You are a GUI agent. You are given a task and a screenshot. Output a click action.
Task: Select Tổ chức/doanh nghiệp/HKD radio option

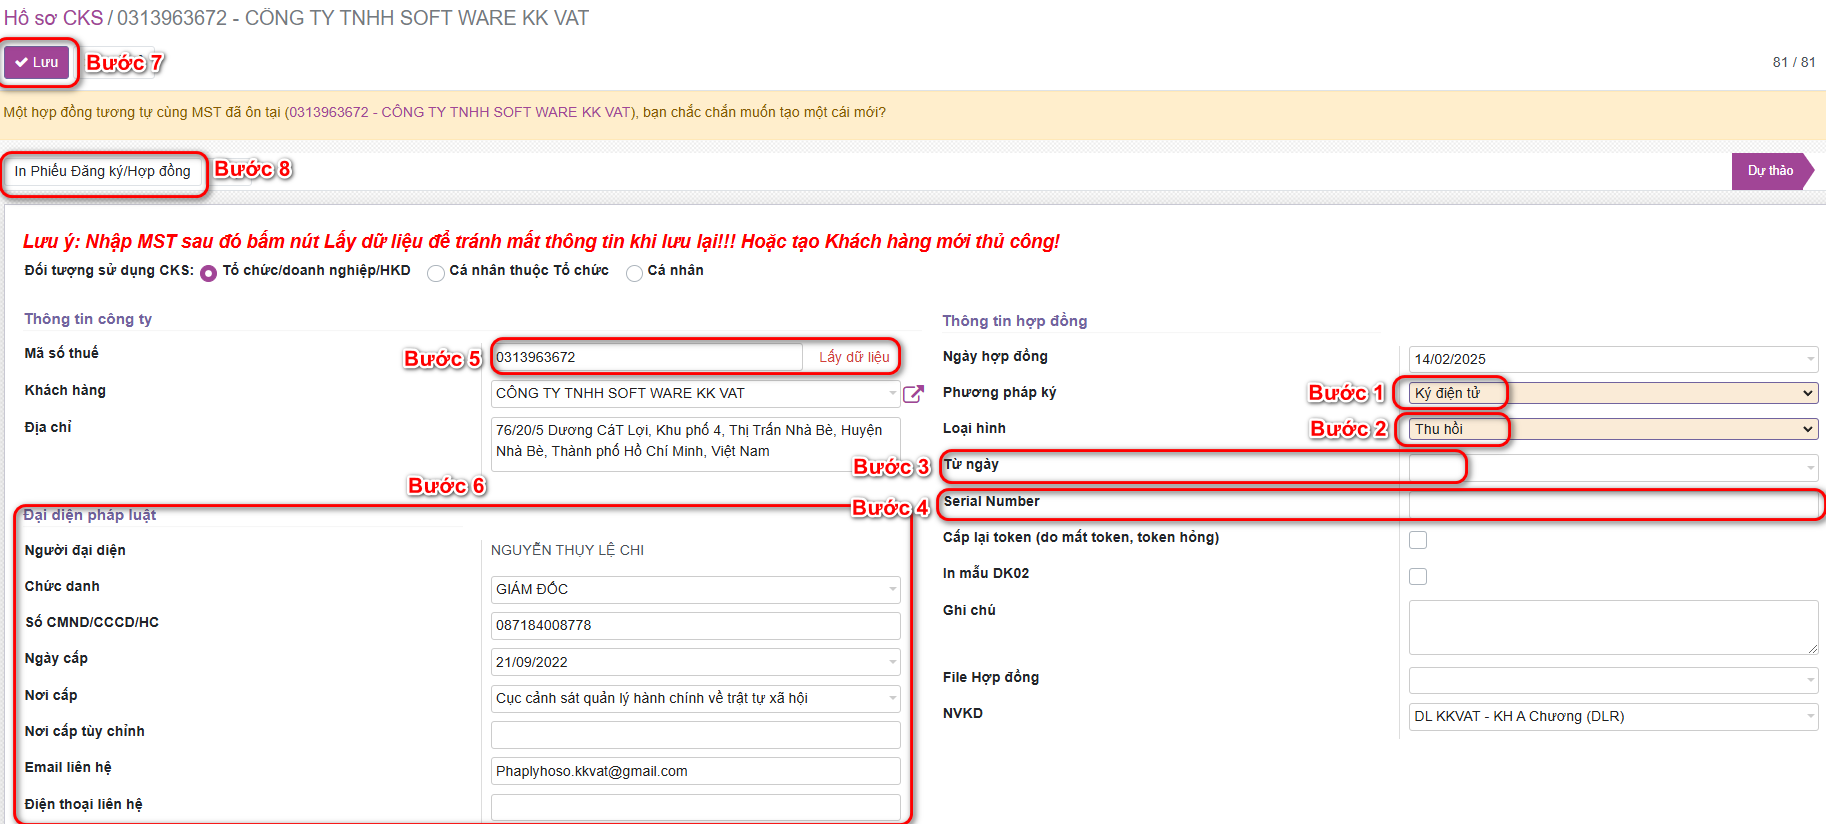[209, 273]
